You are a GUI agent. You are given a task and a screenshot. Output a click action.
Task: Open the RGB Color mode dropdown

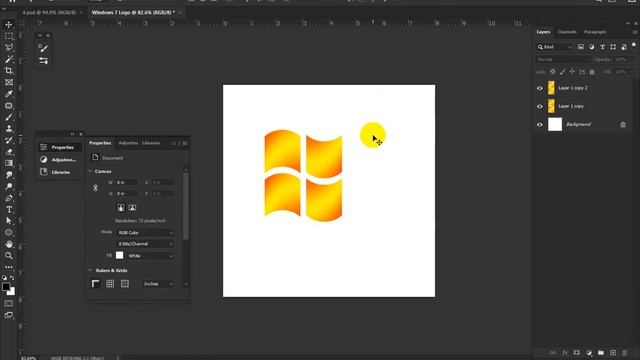tap(145, 233)
